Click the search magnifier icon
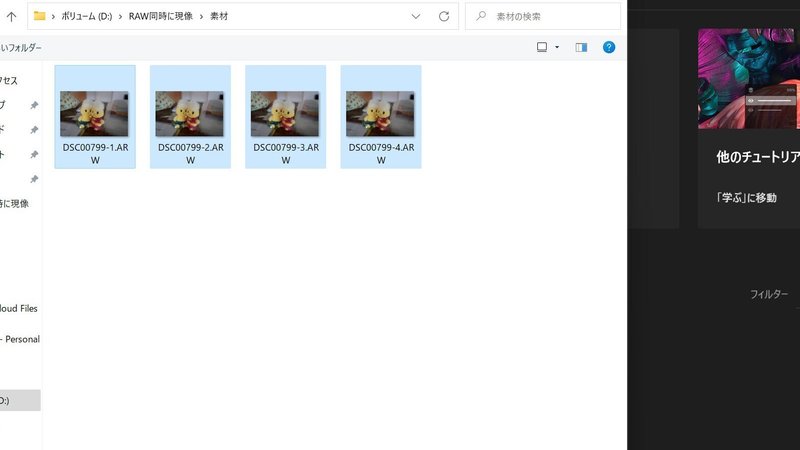This screenshot has width=800, height=450. click(x=481, y=16)
